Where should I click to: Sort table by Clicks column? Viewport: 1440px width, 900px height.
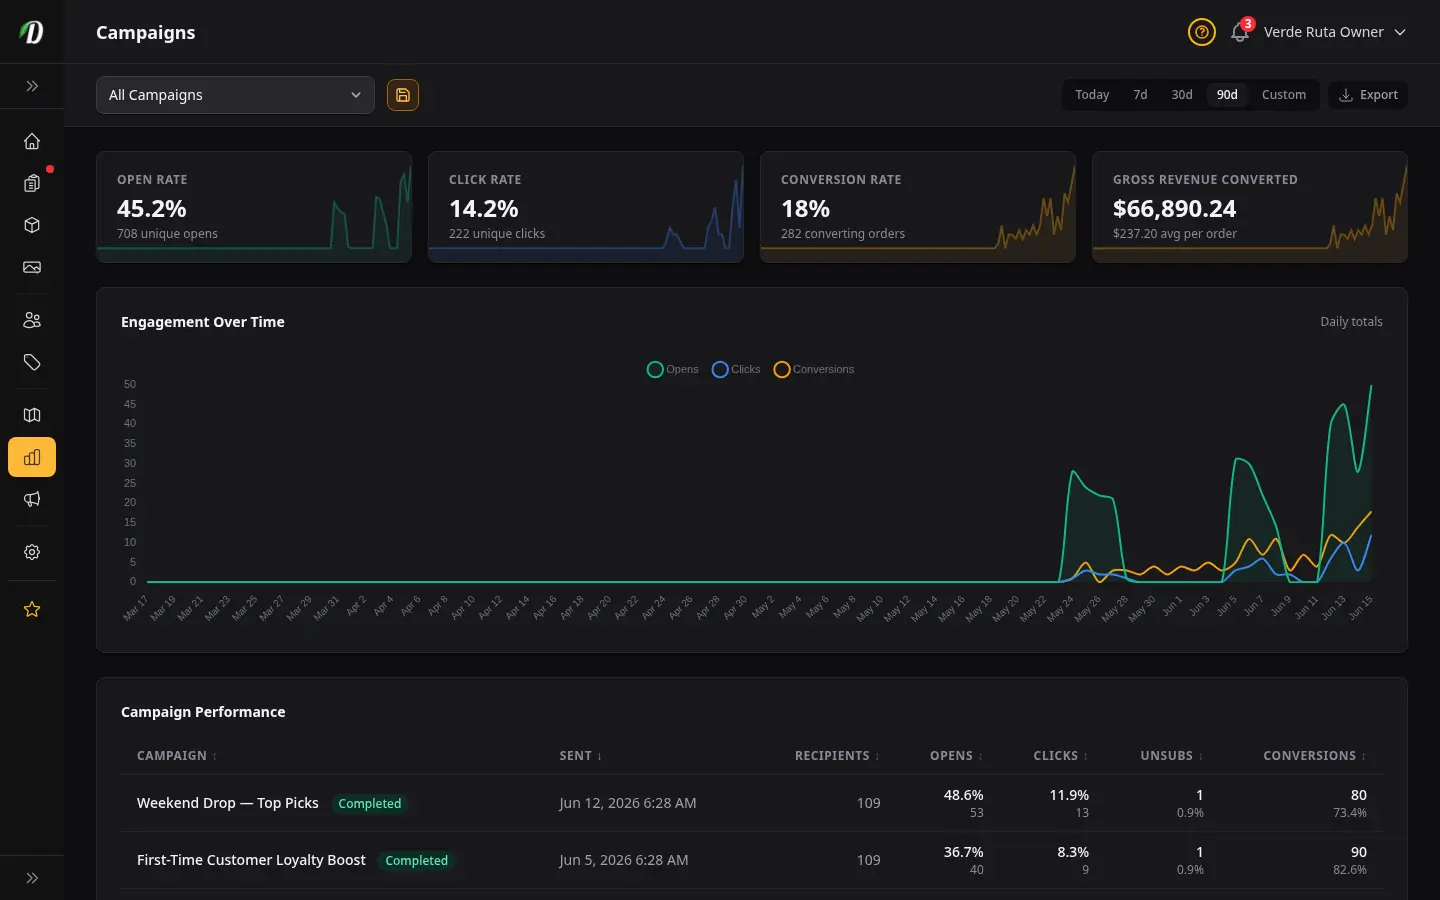[1060, 756]
